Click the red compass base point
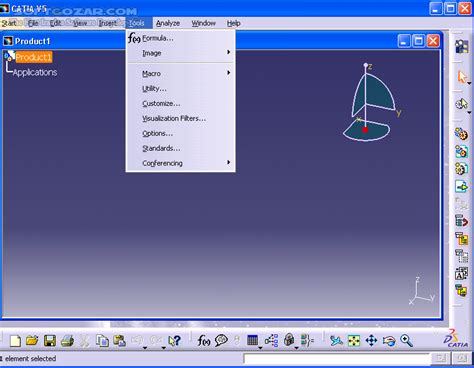The width and height of the screenshot is (474, 368). pyautogui.click(x=365, y=130)
